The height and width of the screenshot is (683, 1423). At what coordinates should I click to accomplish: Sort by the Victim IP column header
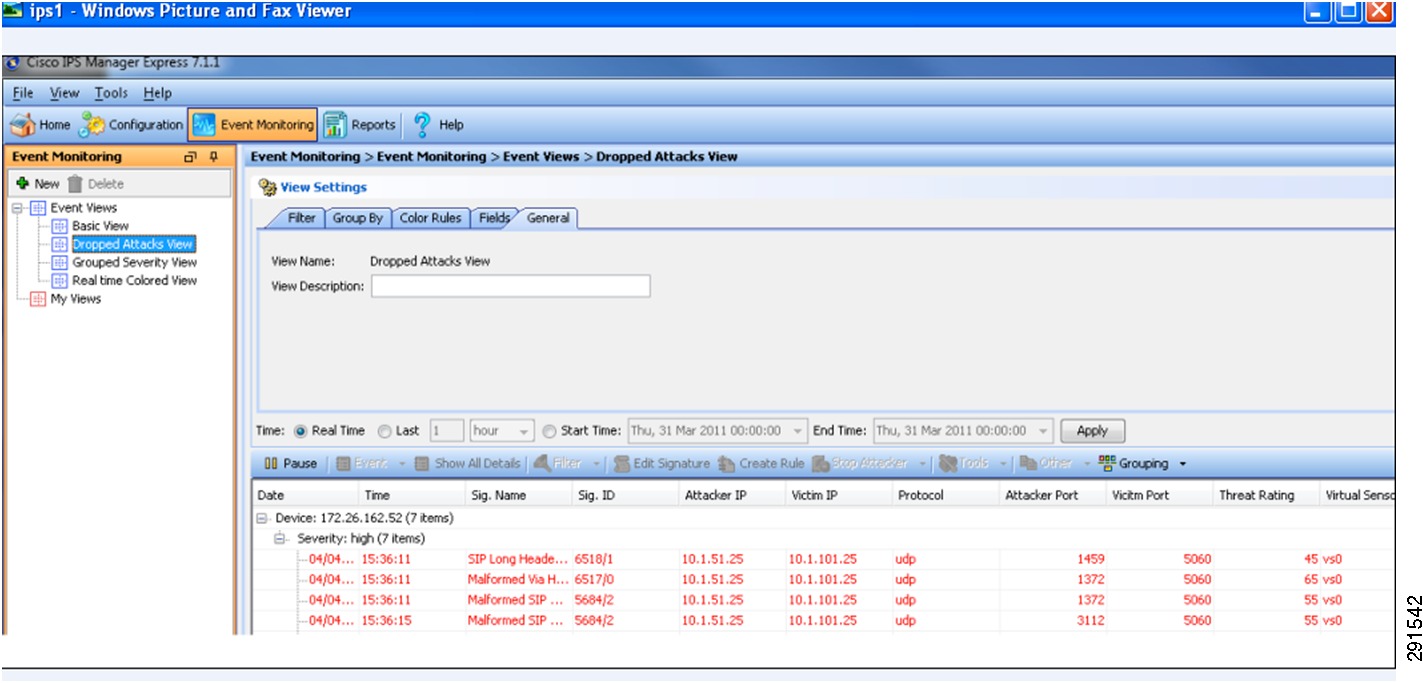click(x=839, y=495)
